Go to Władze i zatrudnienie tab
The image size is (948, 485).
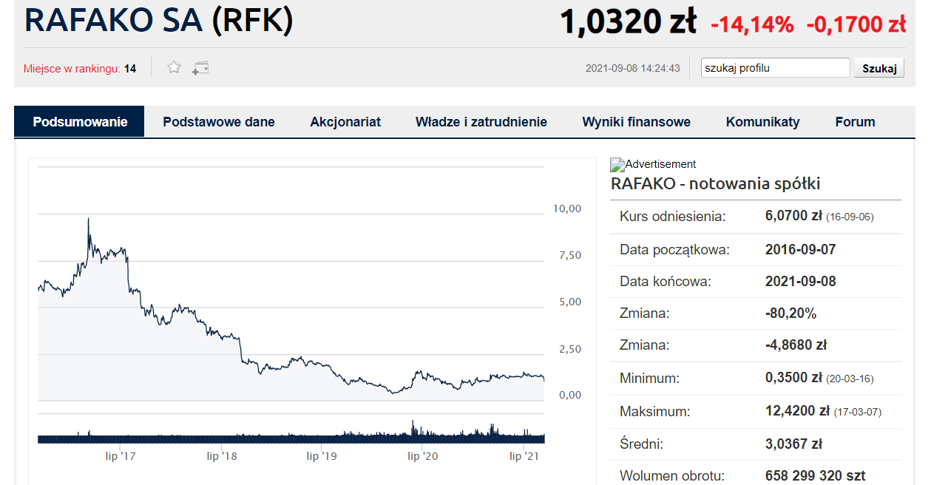(481, 122)
